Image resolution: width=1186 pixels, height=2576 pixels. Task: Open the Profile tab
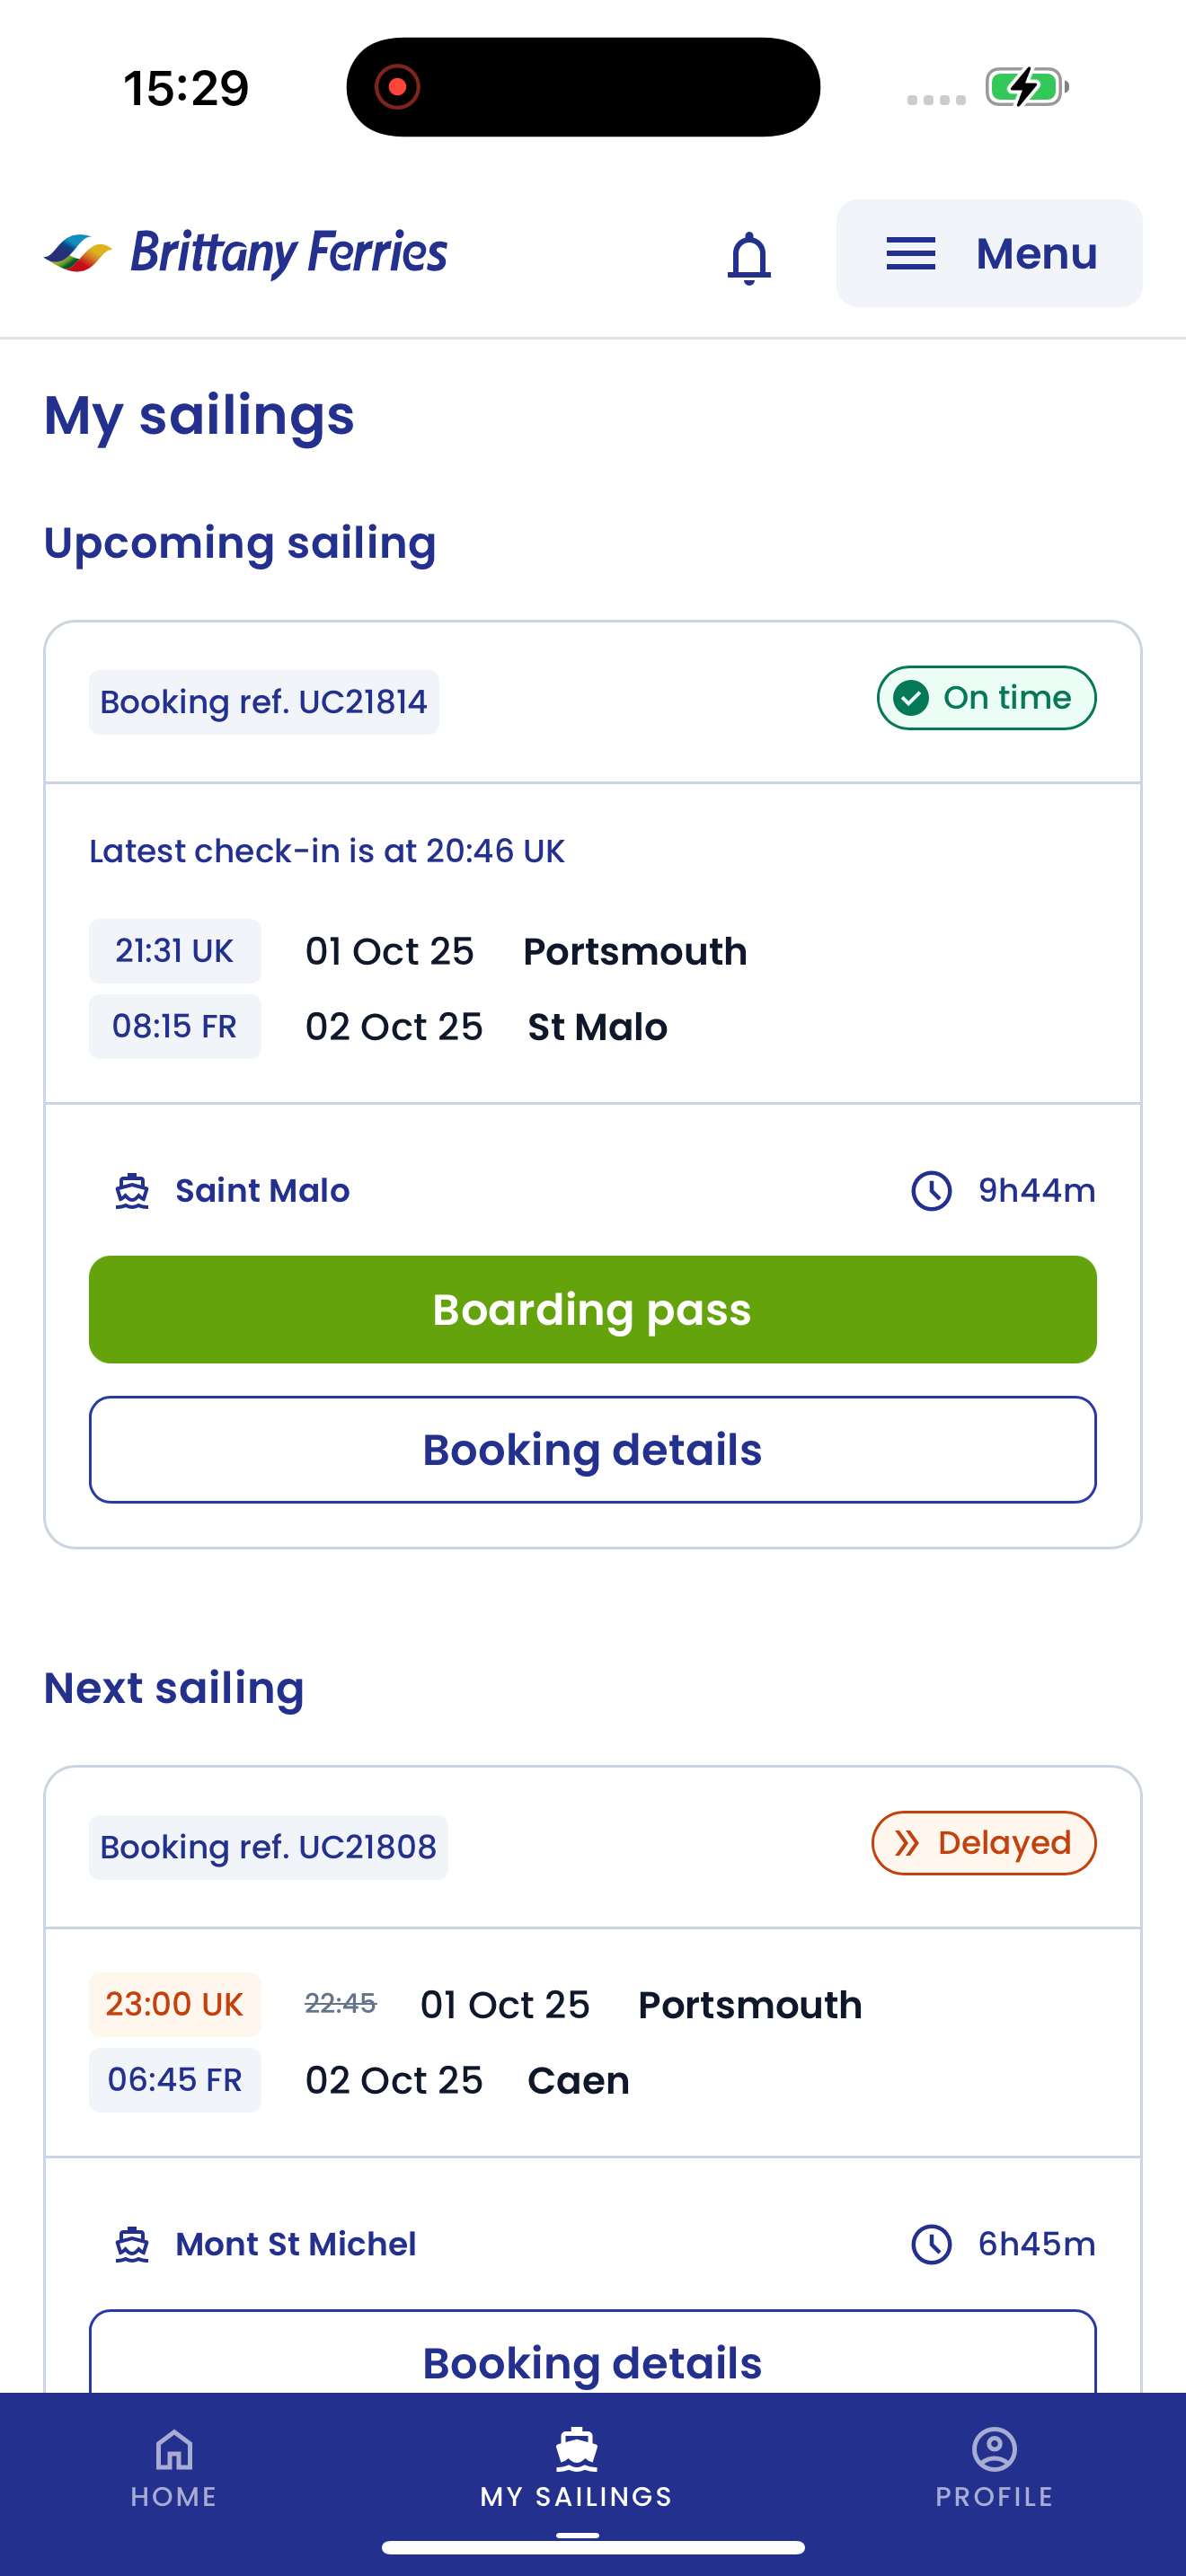click(994, 2467)
